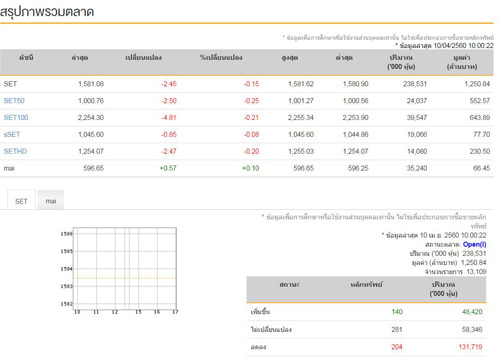Click the declining securities count 204

coord(397,347)
